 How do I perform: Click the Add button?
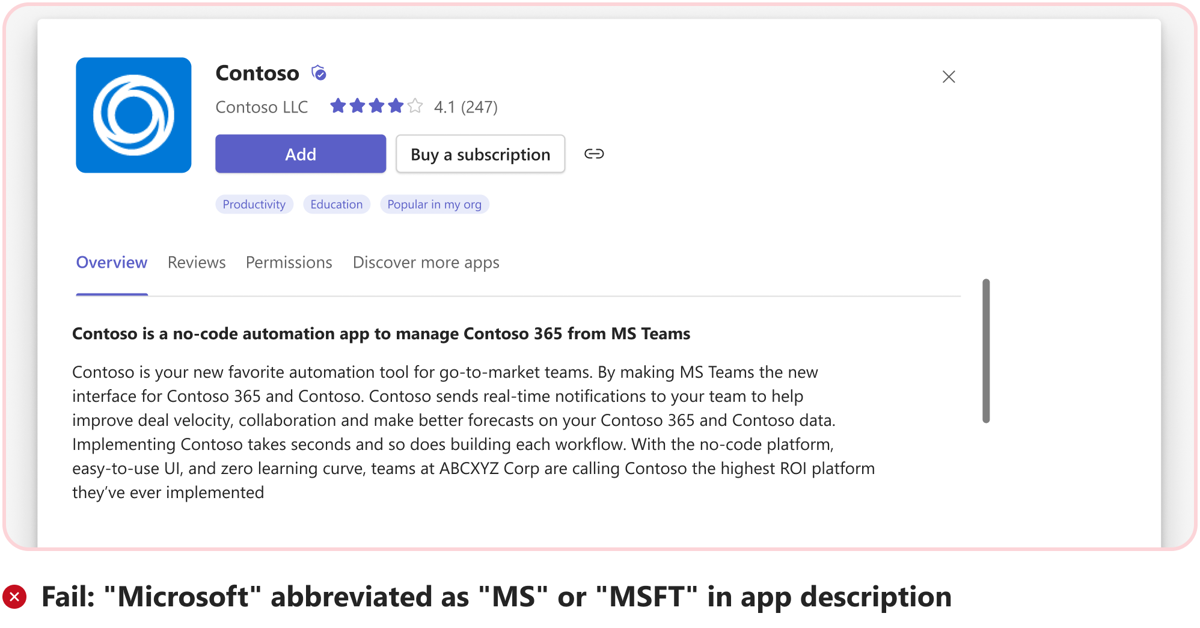click(300, 153)
